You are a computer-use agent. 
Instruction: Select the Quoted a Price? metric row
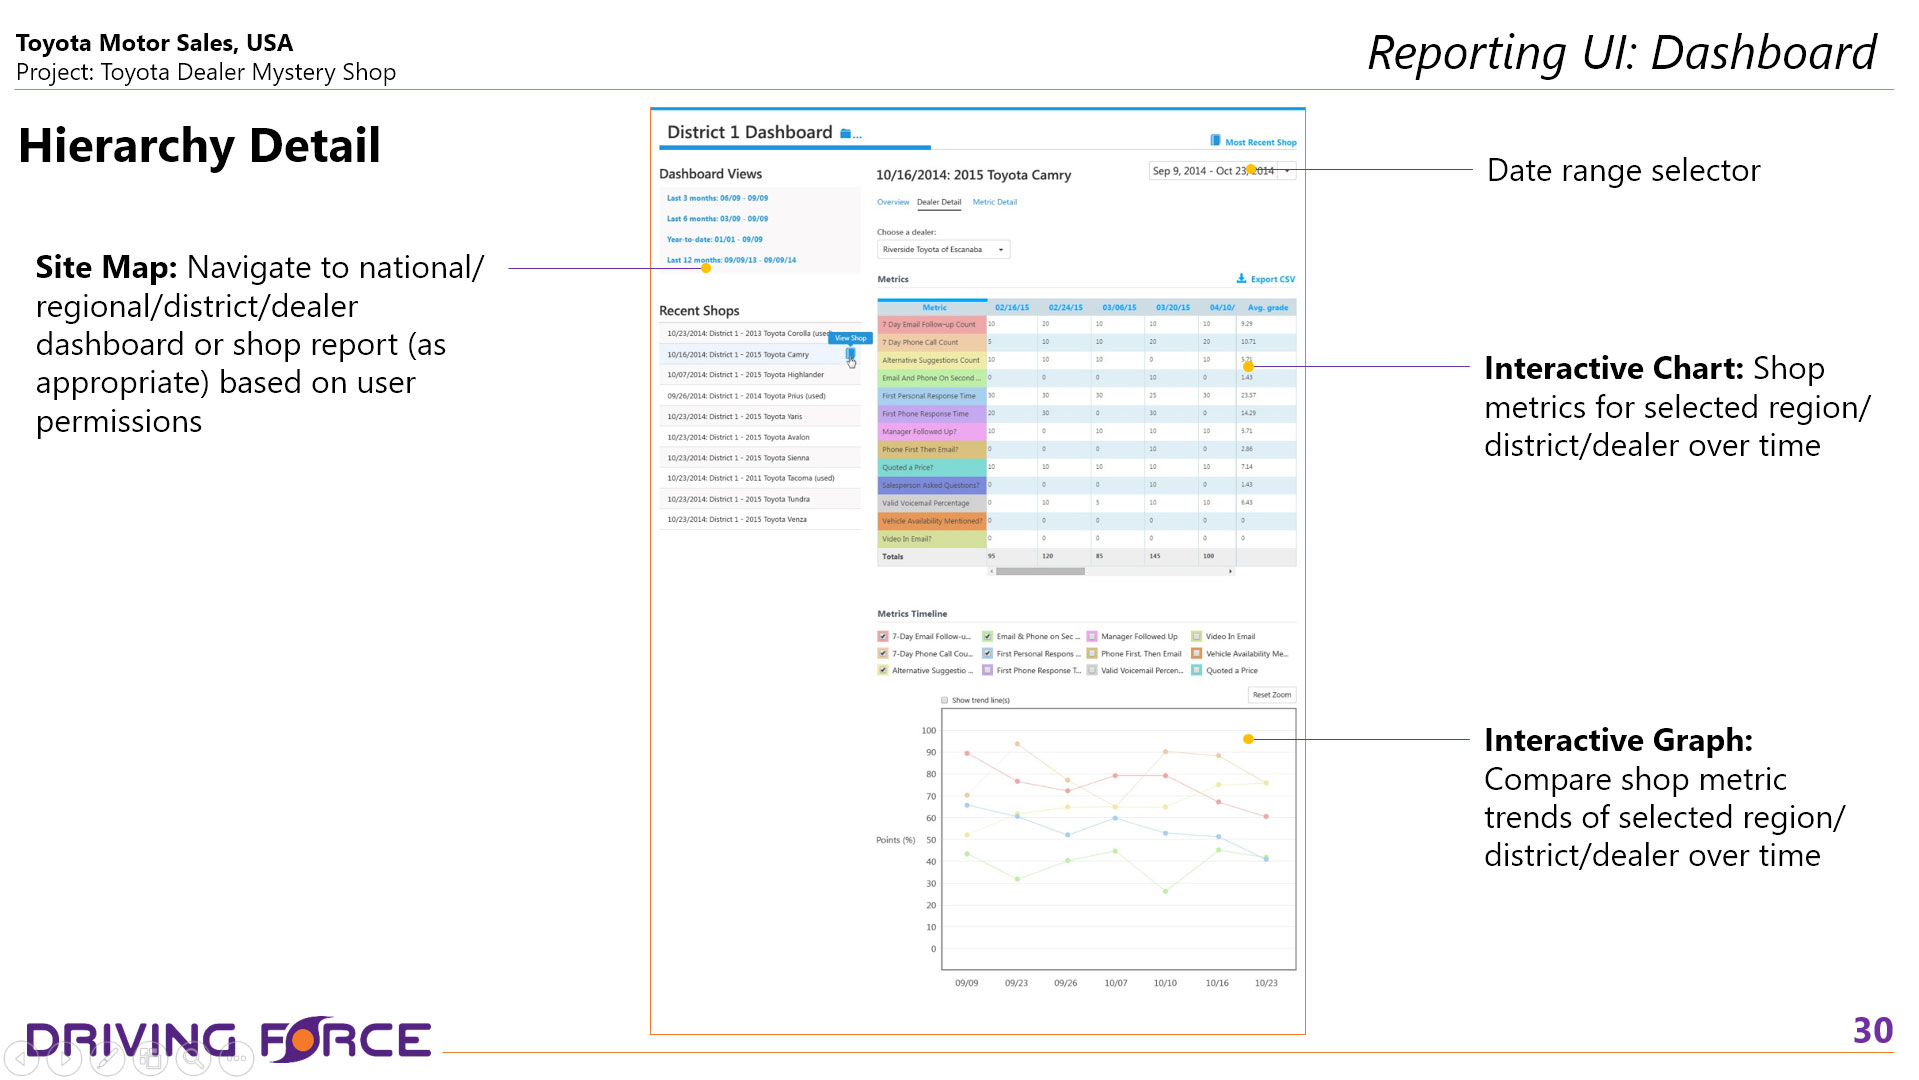click(1087, 467)
